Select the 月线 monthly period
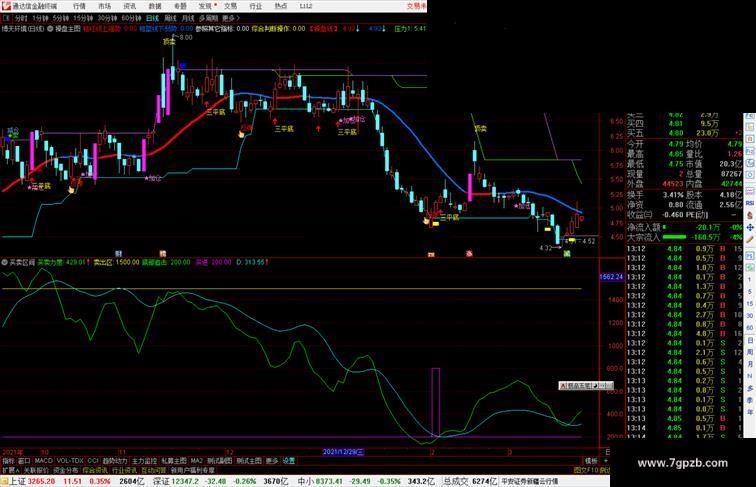 [x=188, y=18]
